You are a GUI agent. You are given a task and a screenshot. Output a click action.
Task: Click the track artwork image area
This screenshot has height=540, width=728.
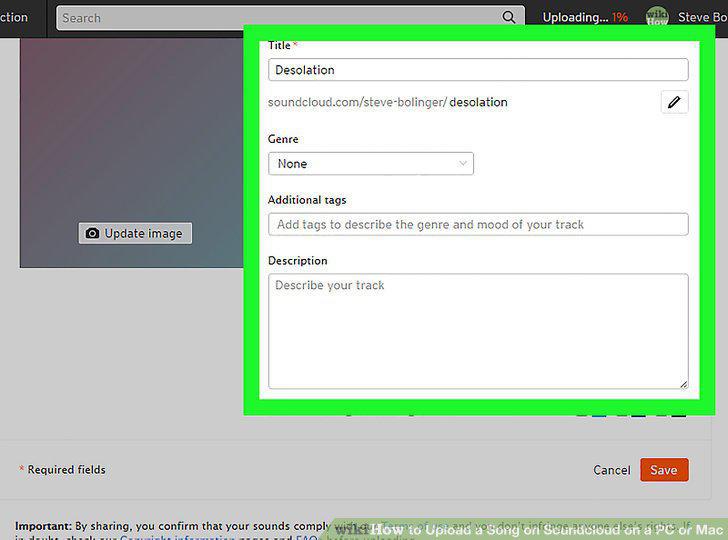pos(131,153)
